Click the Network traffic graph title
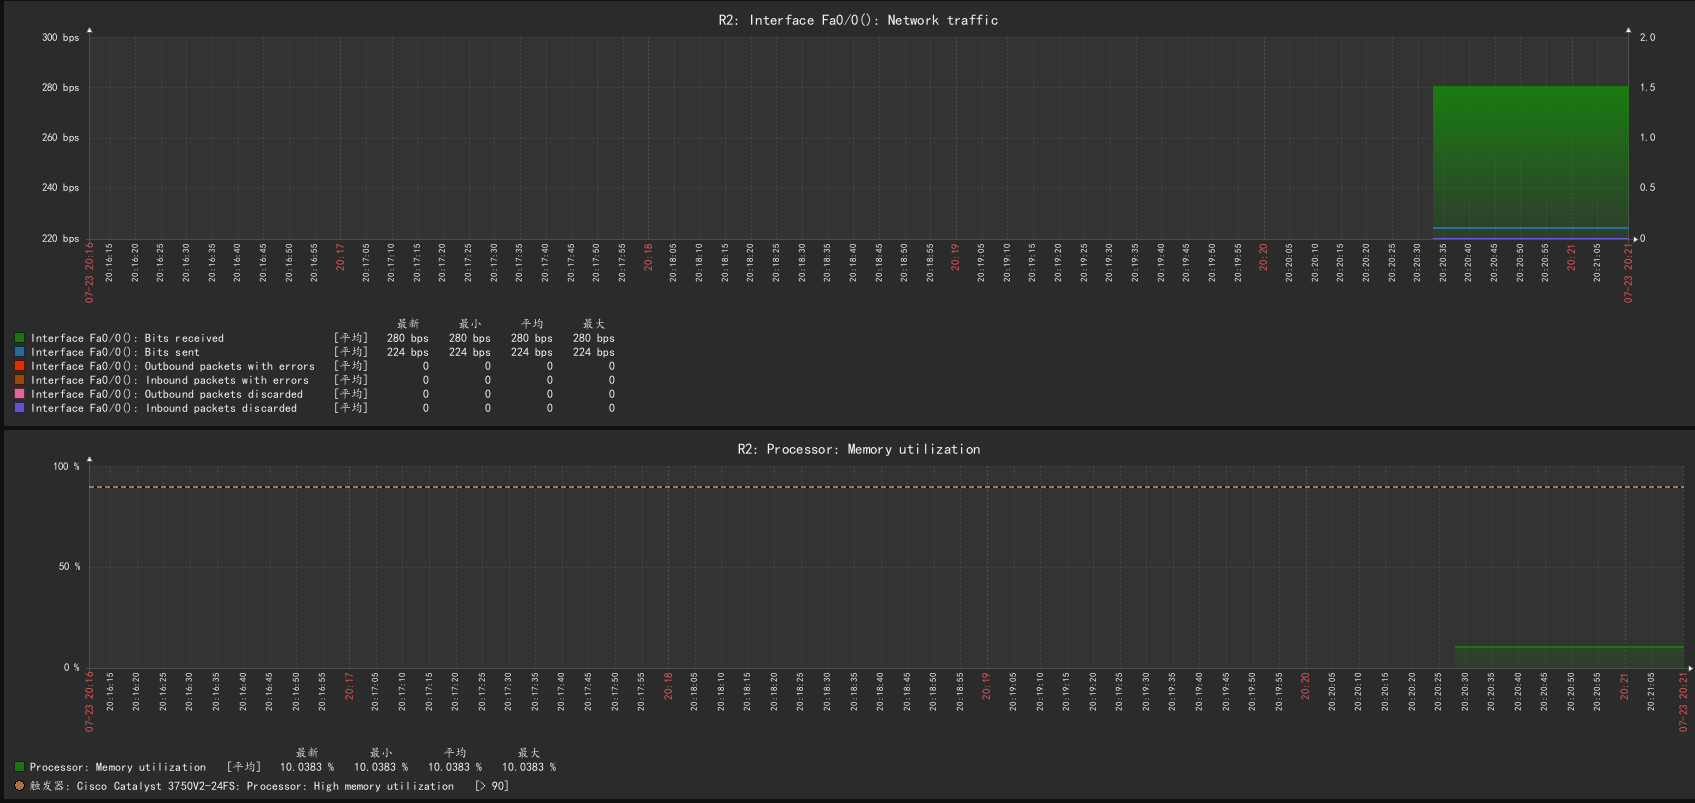Image resolution: width=1695 pixels, height=803 pixels. coord(858,20)
